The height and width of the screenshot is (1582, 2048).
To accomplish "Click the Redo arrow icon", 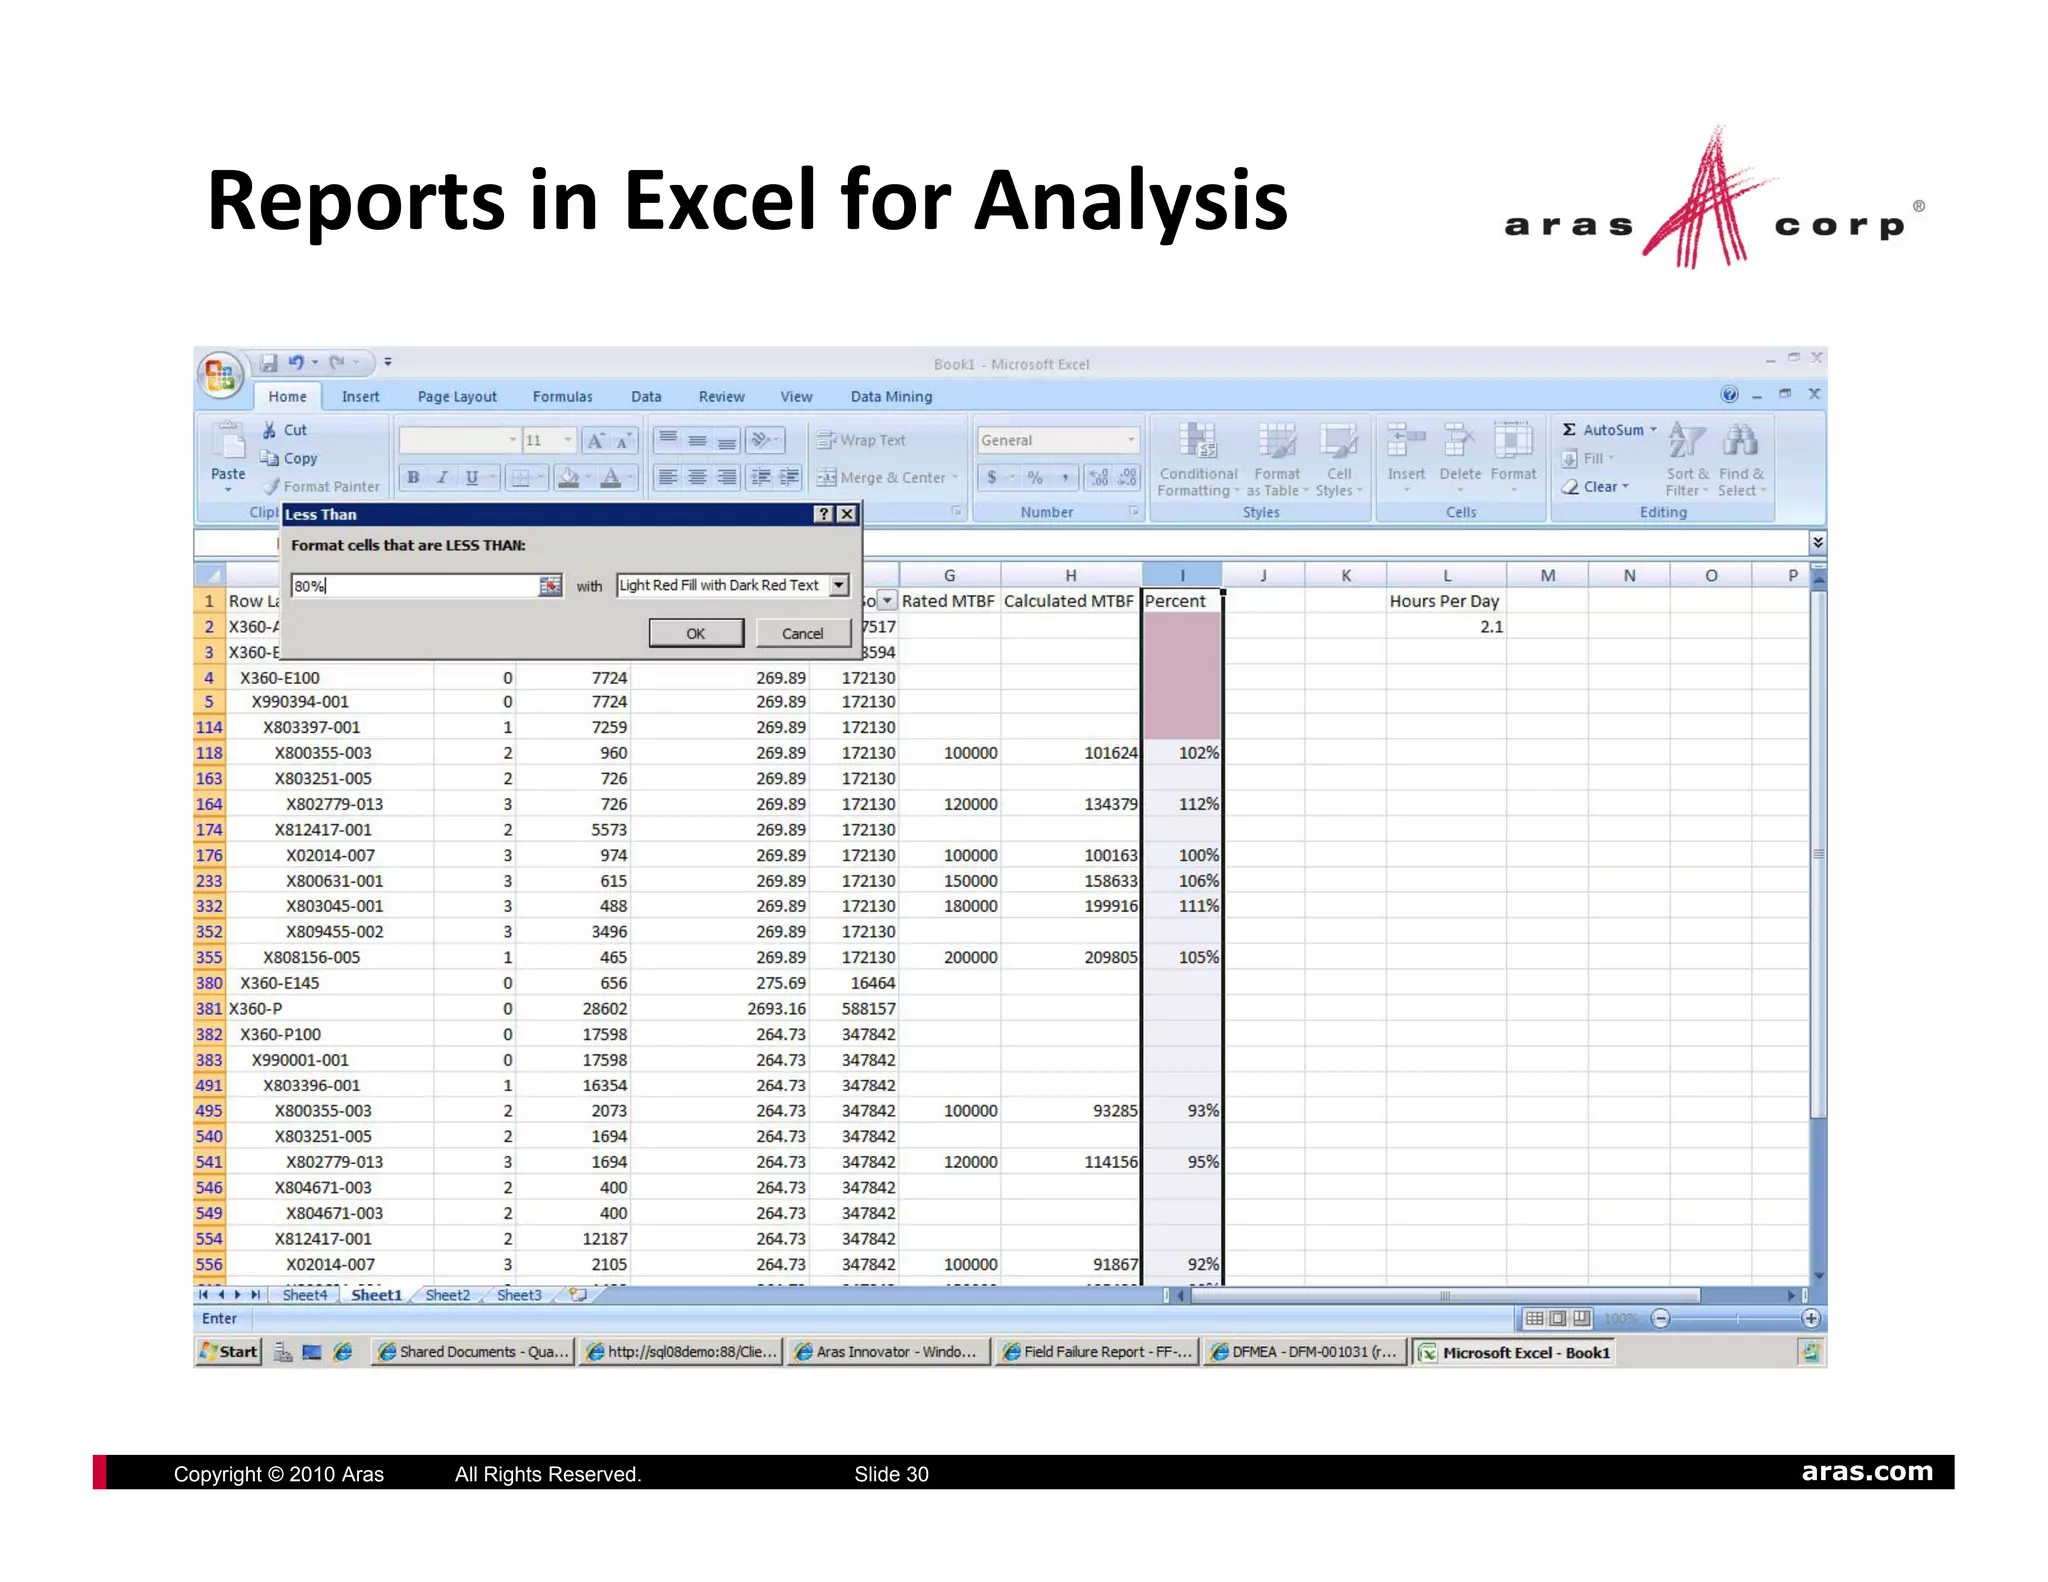I will click(337, 362).
